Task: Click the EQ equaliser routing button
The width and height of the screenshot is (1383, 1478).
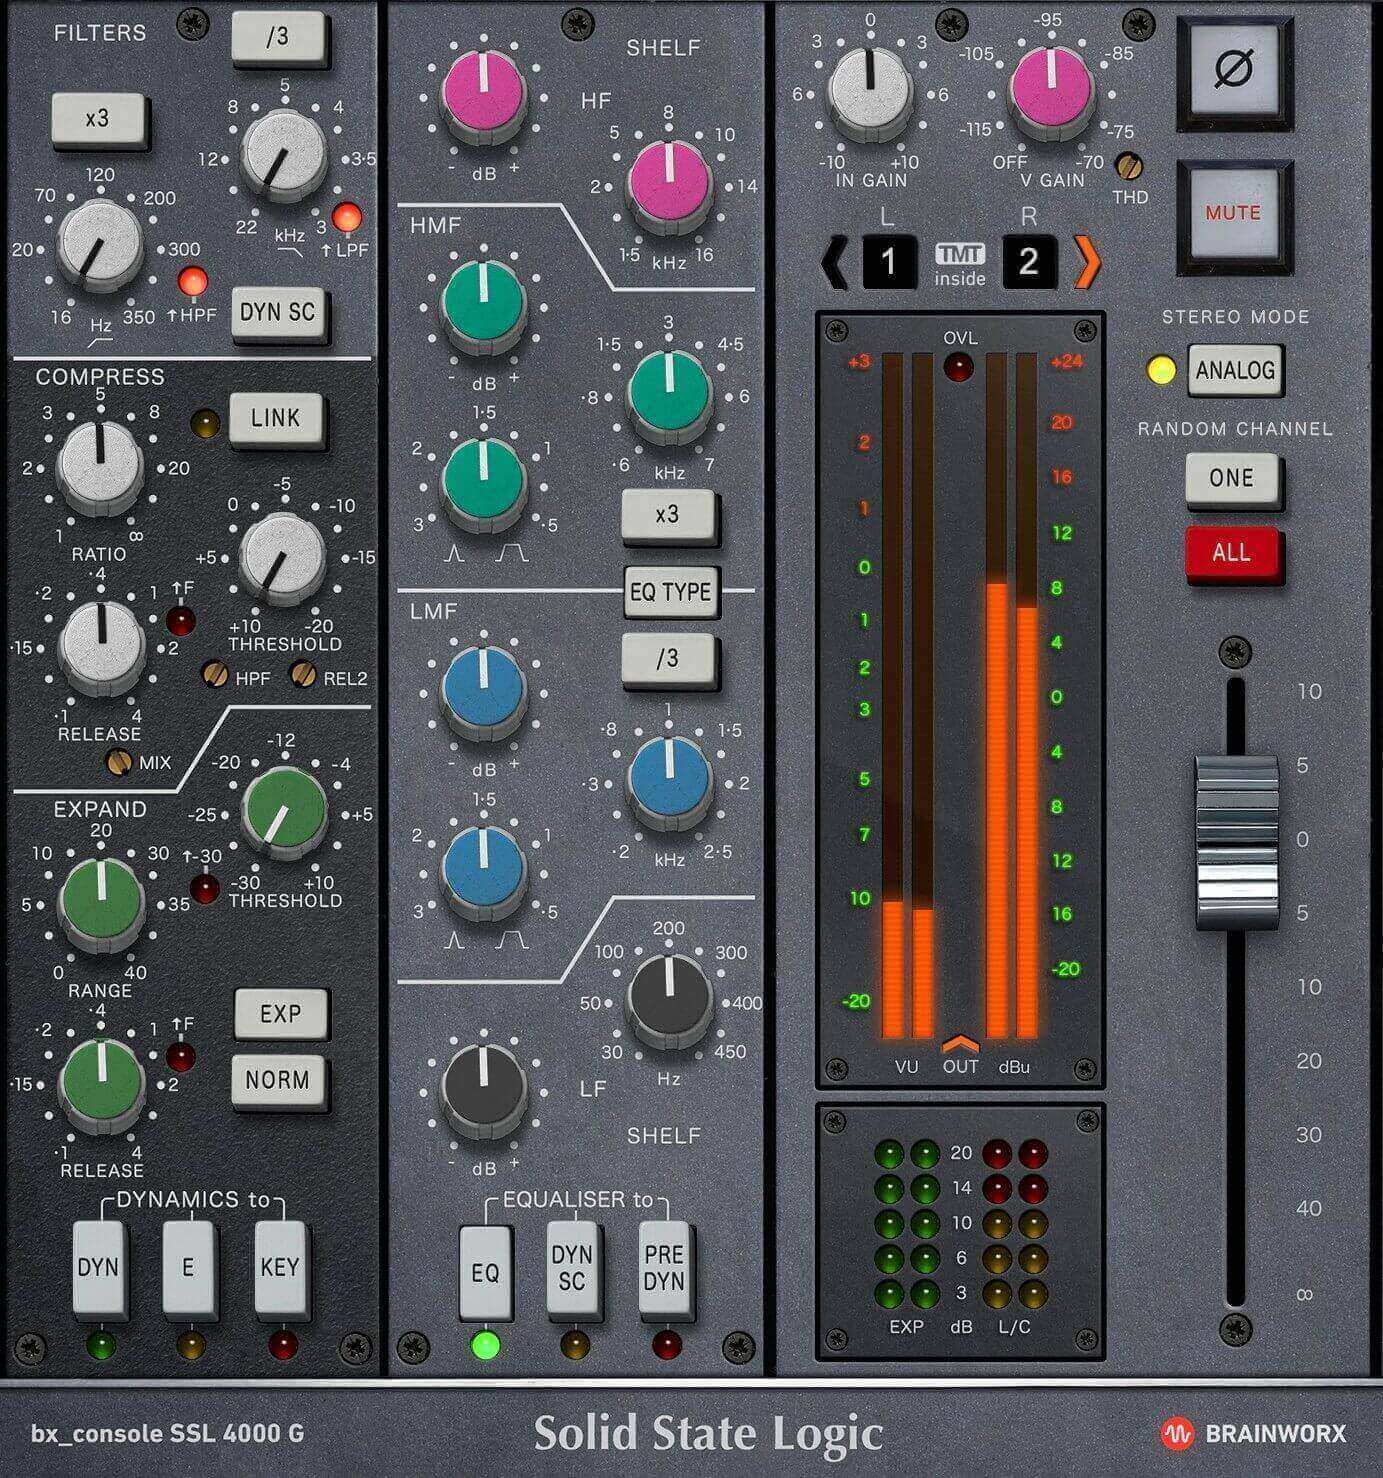Action: click(485, 1274)
